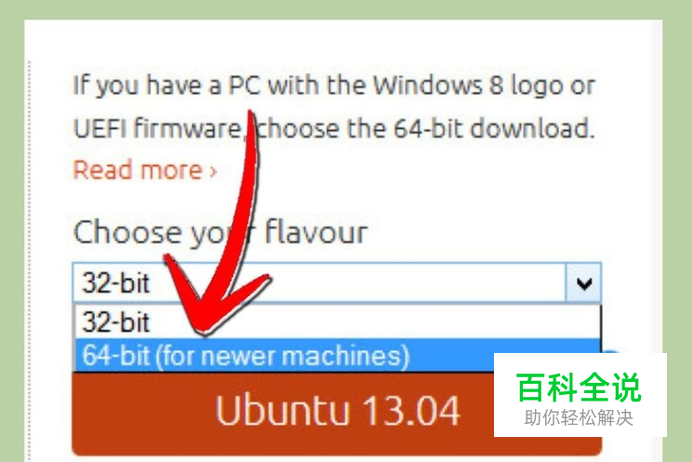Expand the flavour dropdown arrow
Image resolution: width=692 pixels, height=462 pixels.
click(583, 283)
